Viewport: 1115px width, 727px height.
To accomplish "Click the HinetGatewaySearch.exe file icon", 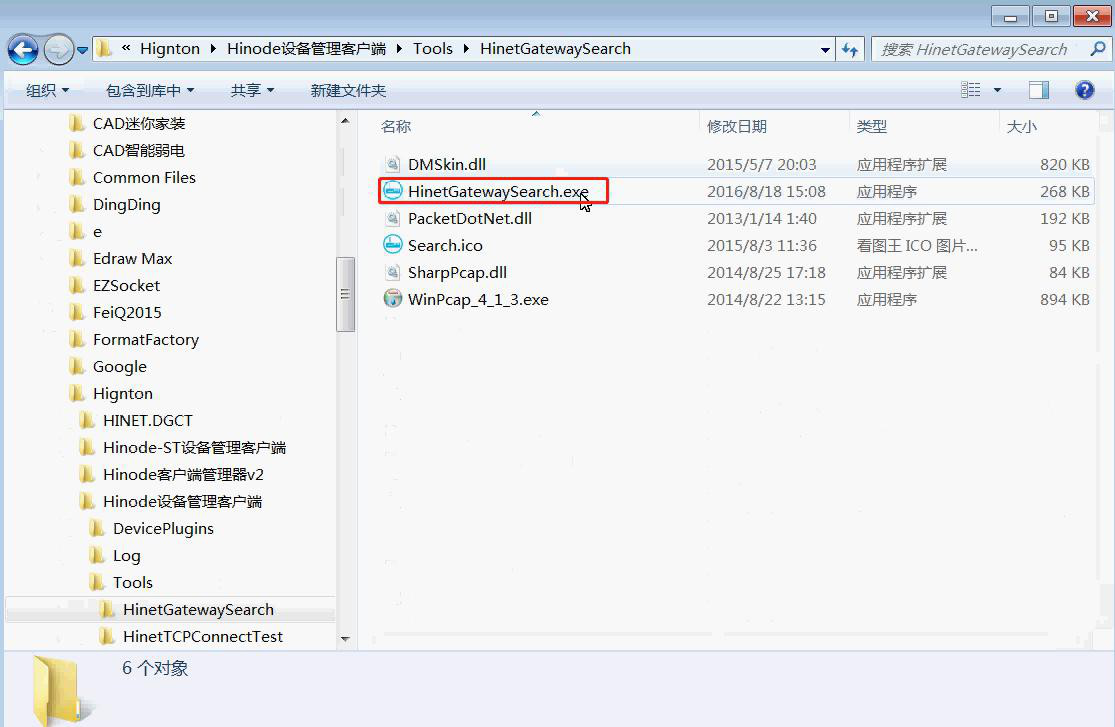I will point(393,192).
